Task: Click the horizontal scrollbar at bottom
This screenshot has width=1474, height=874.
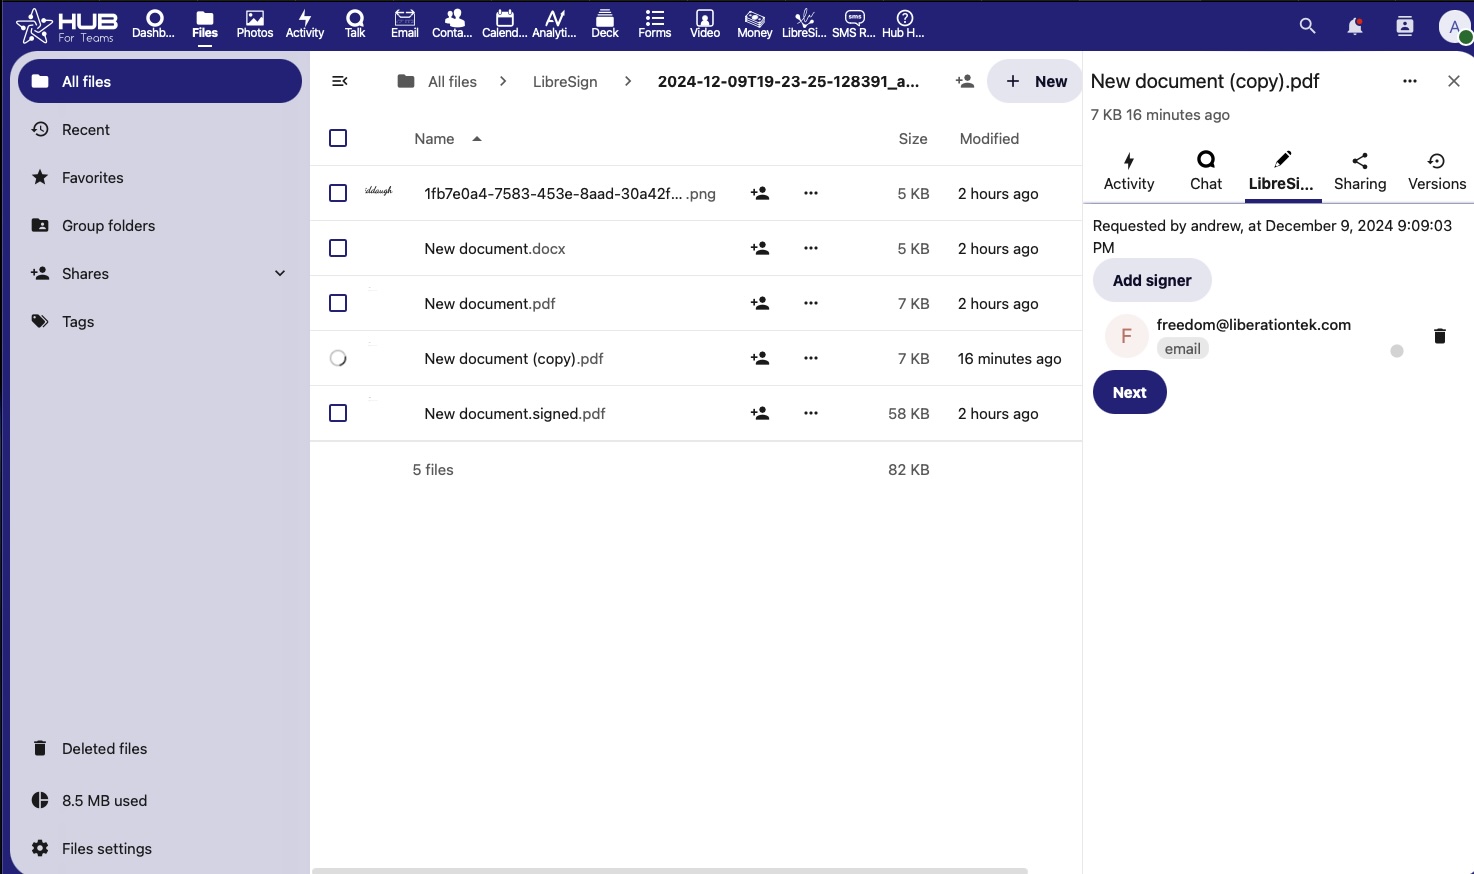Action: (670, 870)
